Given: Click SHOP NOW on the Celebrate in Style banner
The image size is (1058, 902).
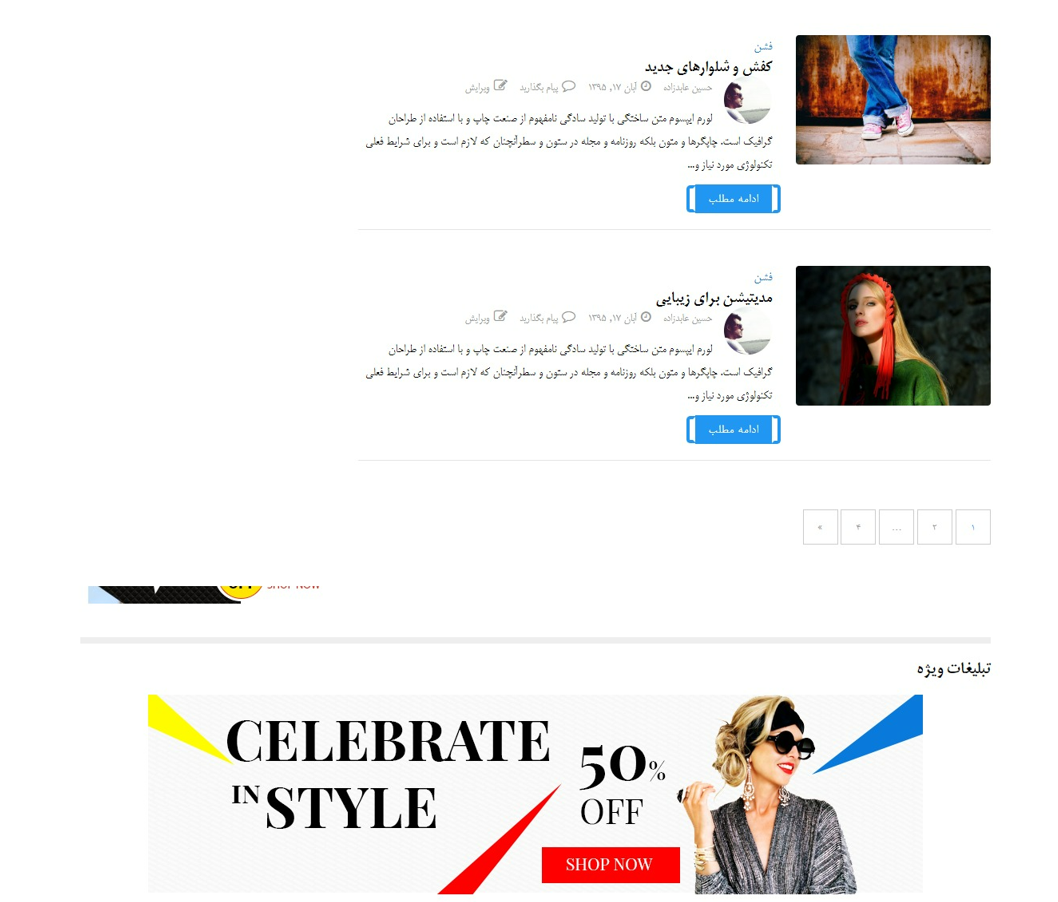Looking at the screenshot, I should tap(610, 864).
